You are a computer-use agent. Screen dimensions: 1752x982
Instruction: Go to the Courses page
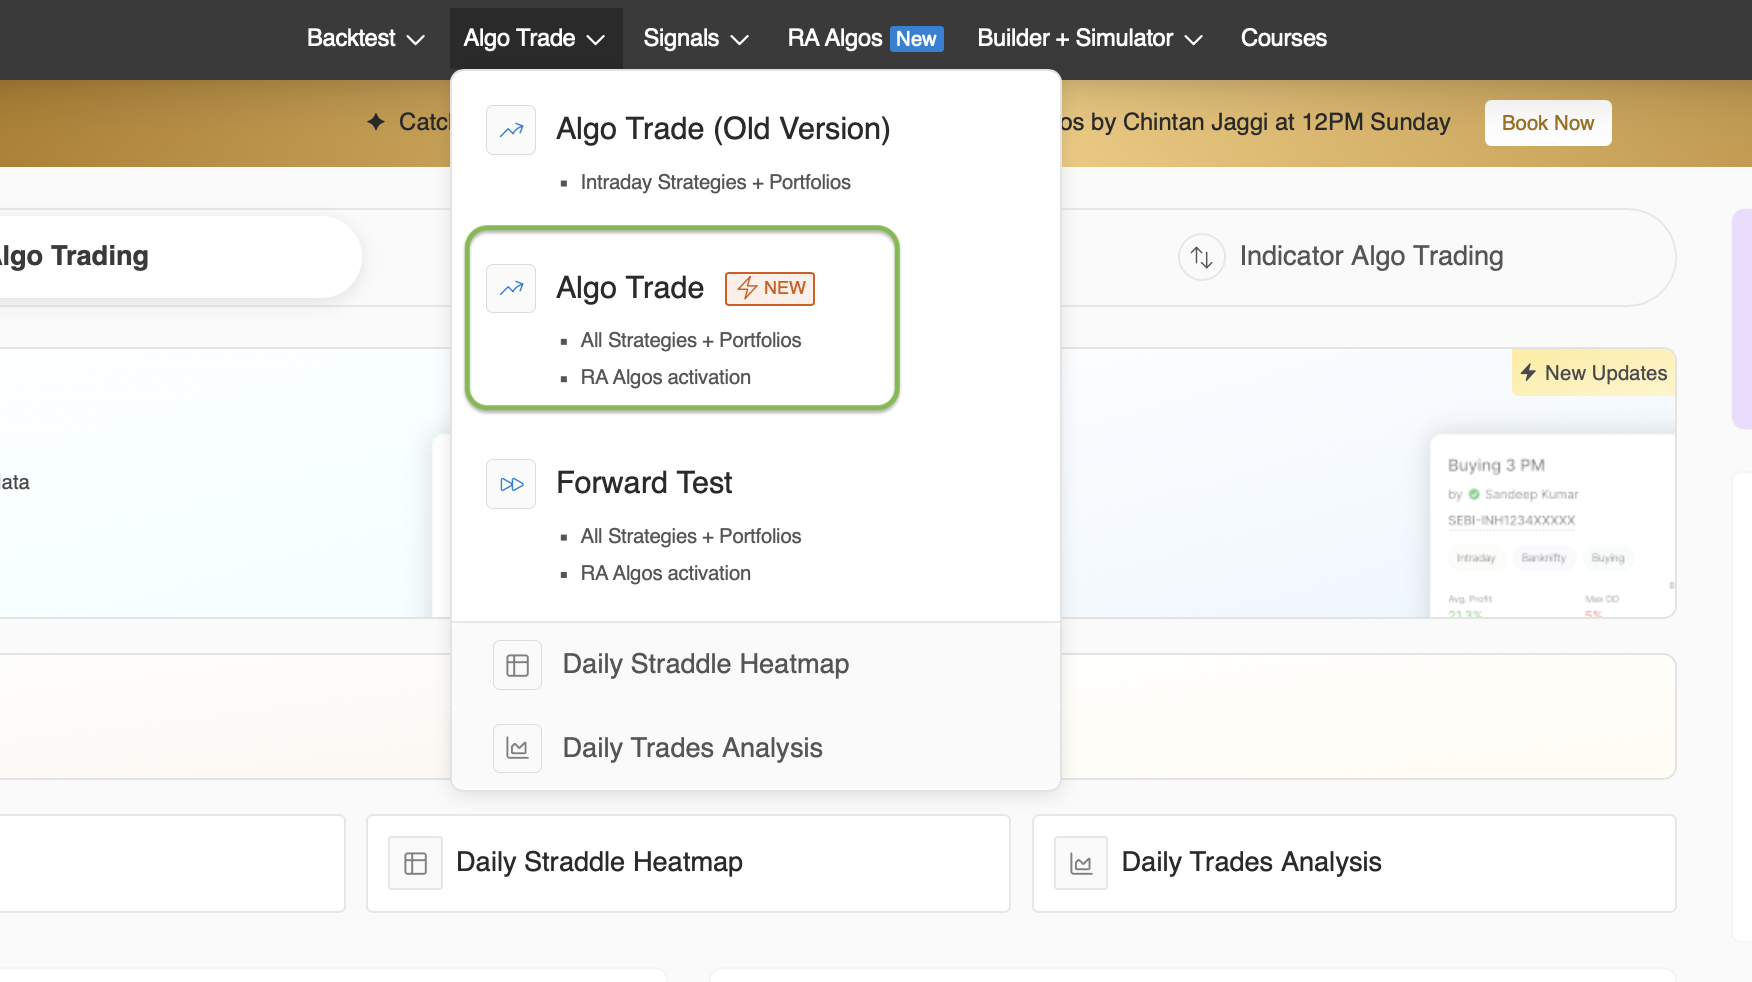click(1283, 39)
